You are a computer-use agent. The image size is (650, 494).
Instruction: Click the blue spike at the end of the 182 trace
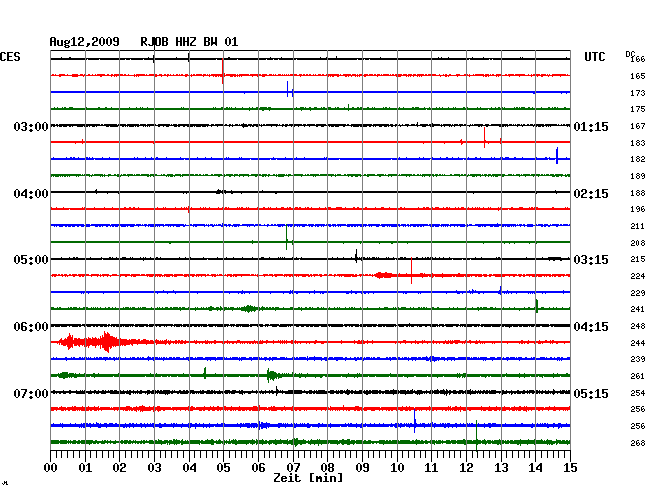point(557,155)
